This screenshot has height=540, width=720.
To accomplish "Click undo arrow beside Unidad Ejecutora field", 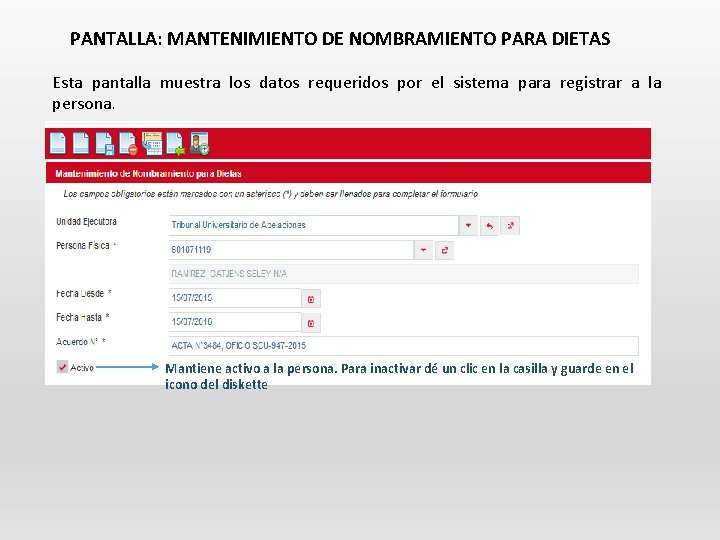I will tap(489, 226).
